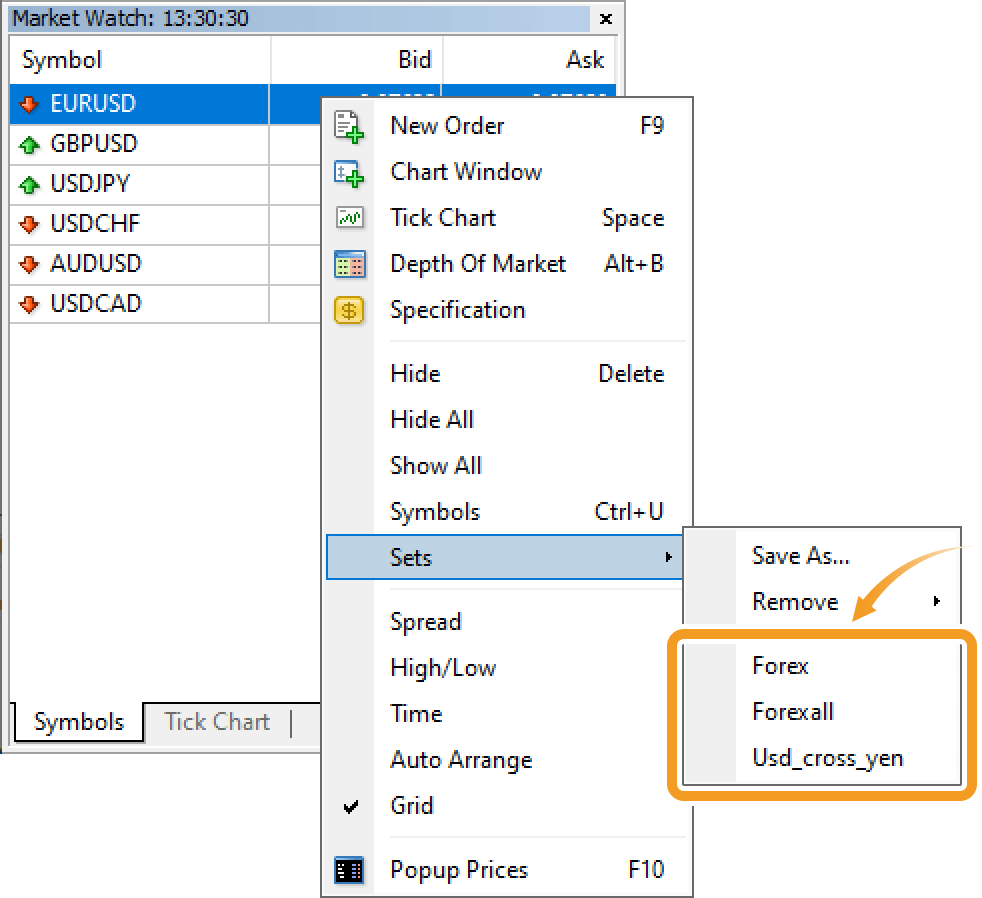Viewport: 982px width, 898px height.
Task: Click the Tick Chart menu icon
Action: coord(349,218)
